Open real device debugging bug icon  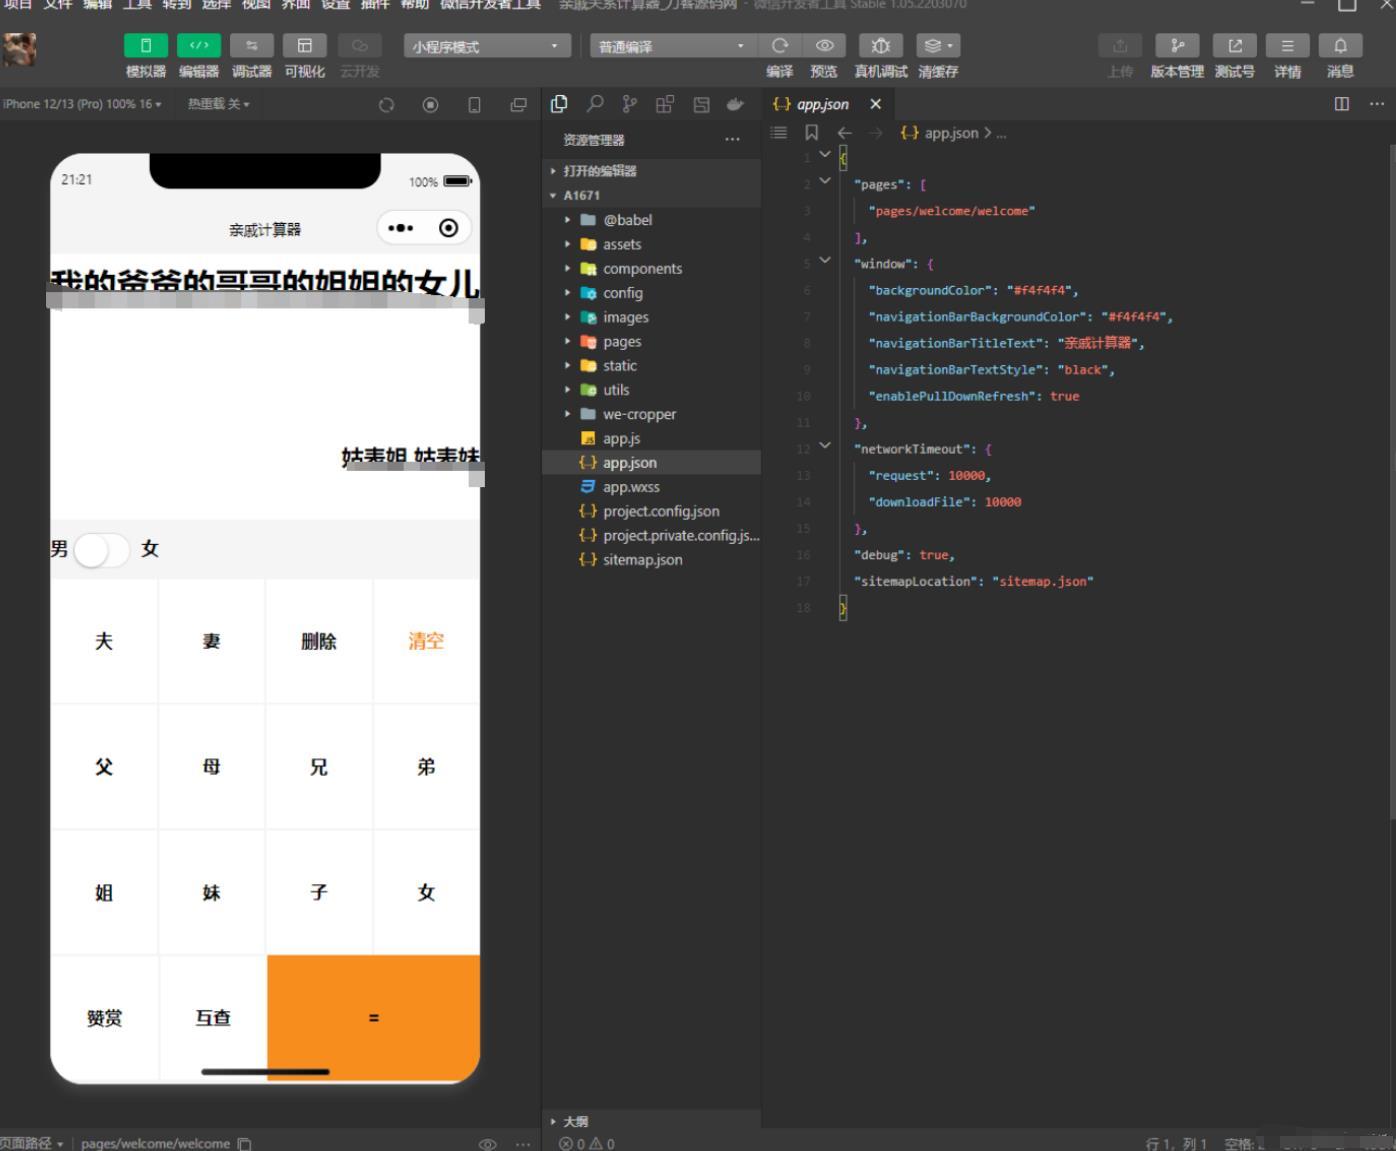click(880, 46)
